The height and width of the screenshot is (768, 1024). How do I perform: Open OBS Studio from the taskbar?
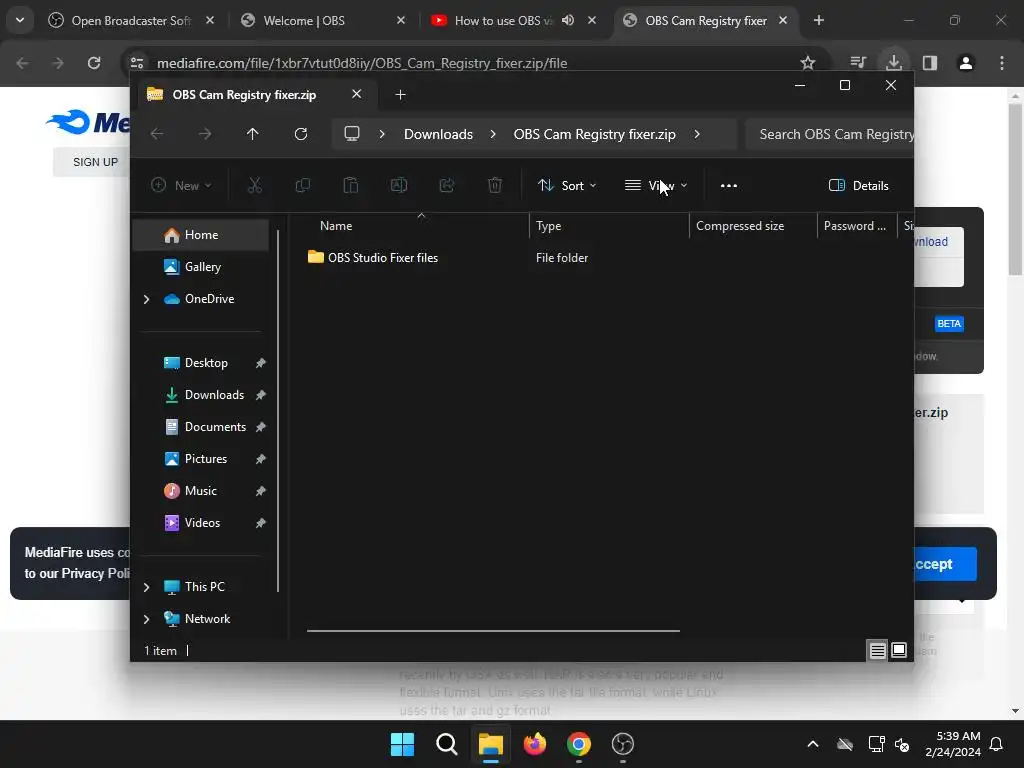pos(623,744)
